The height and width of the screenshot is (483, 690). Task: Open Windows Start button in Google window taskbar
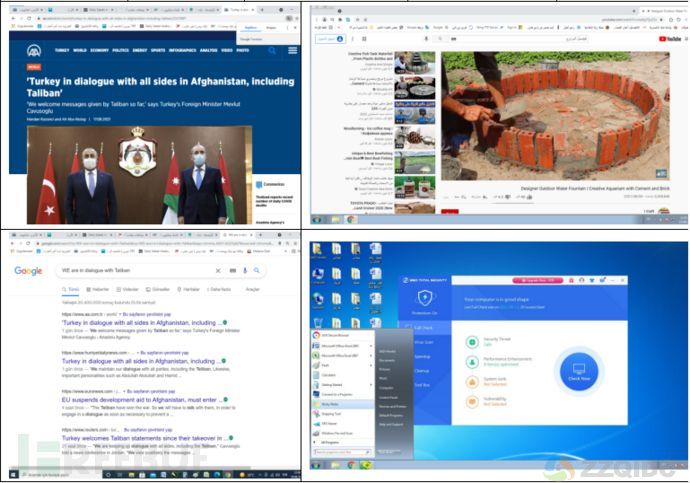pyautogui.click(x=14, y=475)
